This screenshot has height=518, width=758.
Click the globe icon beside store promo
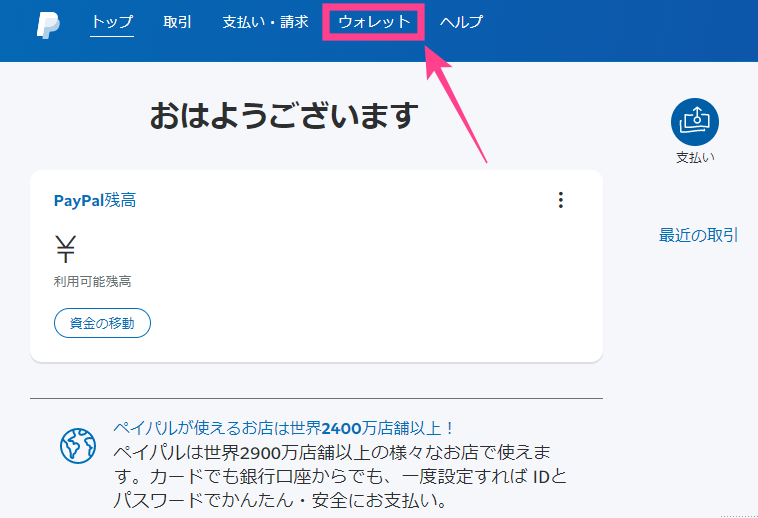[78, 446]
